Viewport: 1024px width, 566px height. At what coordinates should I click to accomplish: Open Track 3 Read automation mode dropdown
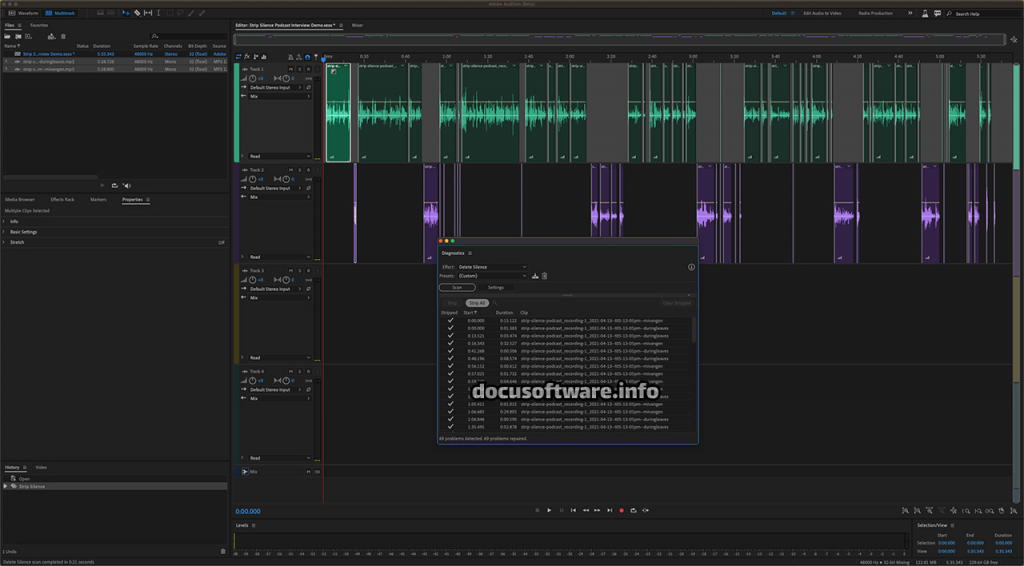click(280, 358)
